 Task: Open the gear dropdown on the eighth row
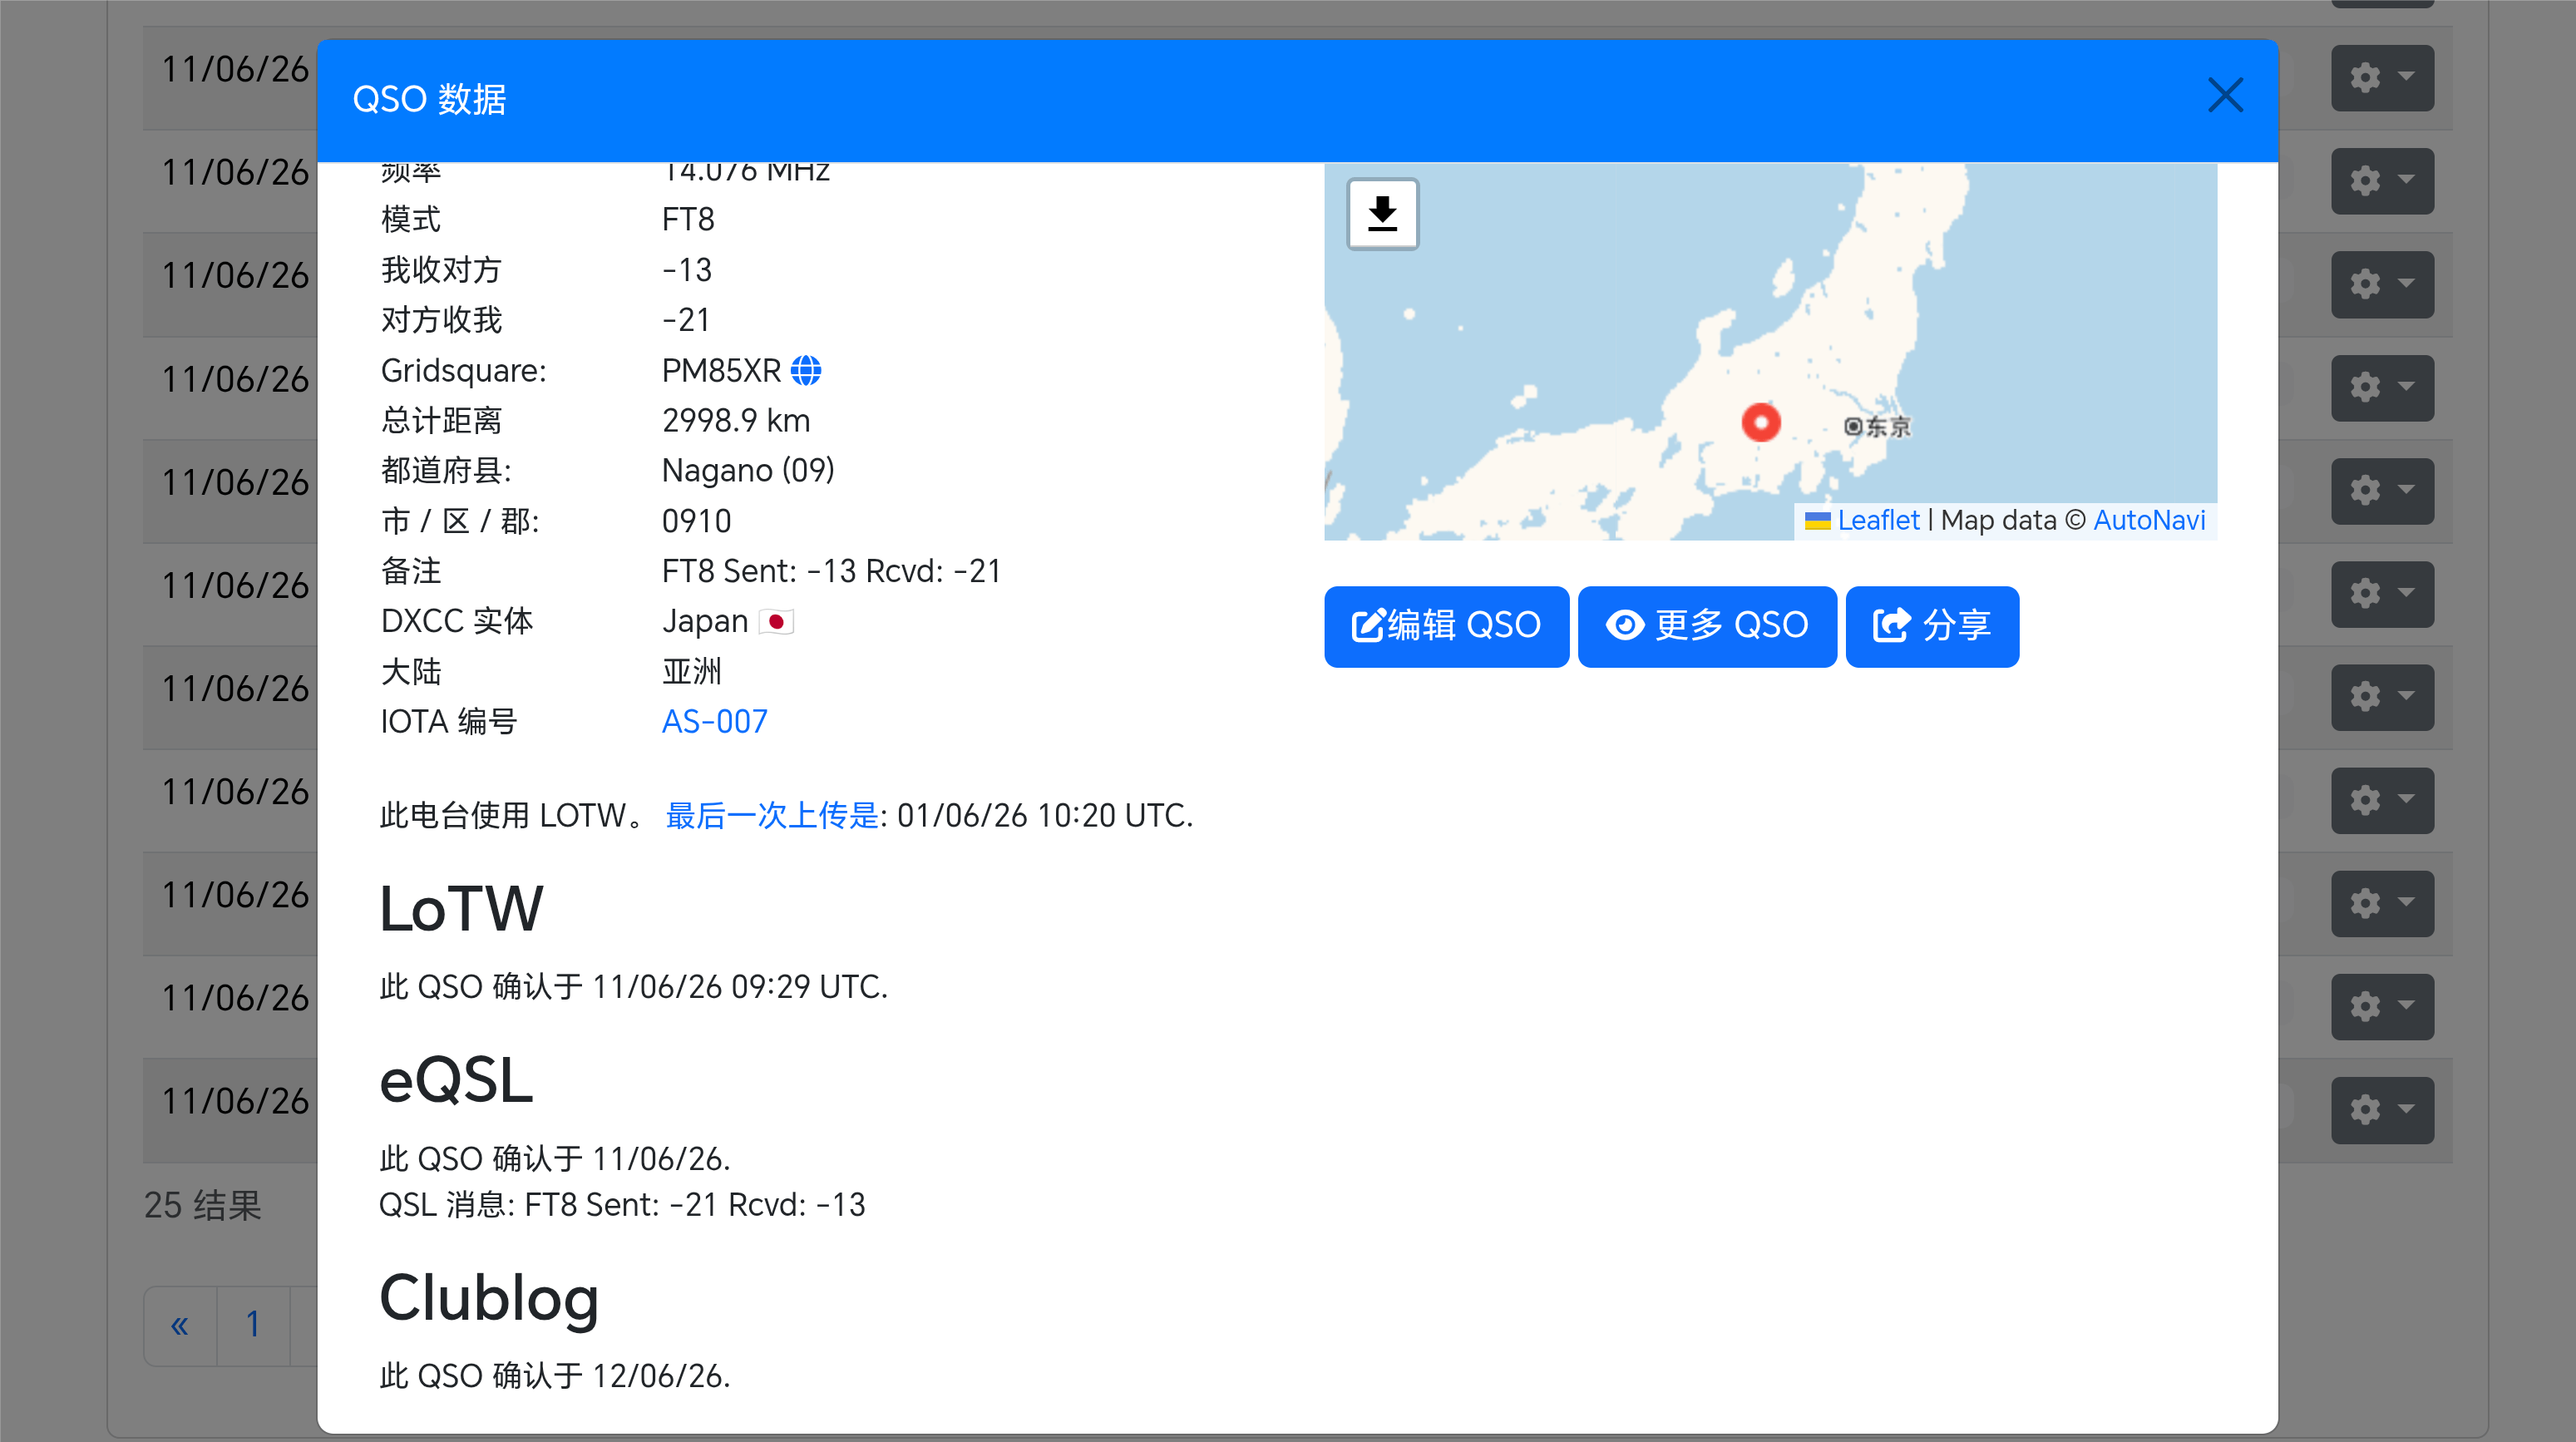pos(2382,800)
